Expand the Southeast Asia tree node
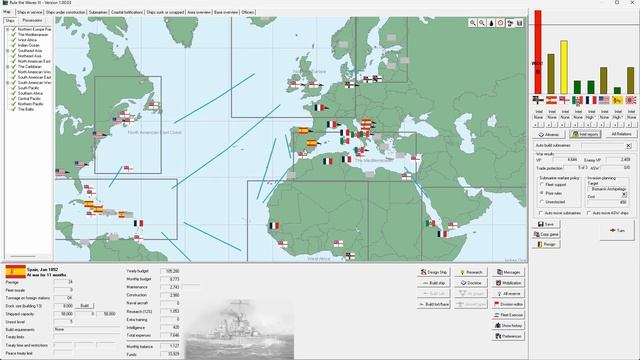Screen dimensions: 640x360 click(7, 51)
